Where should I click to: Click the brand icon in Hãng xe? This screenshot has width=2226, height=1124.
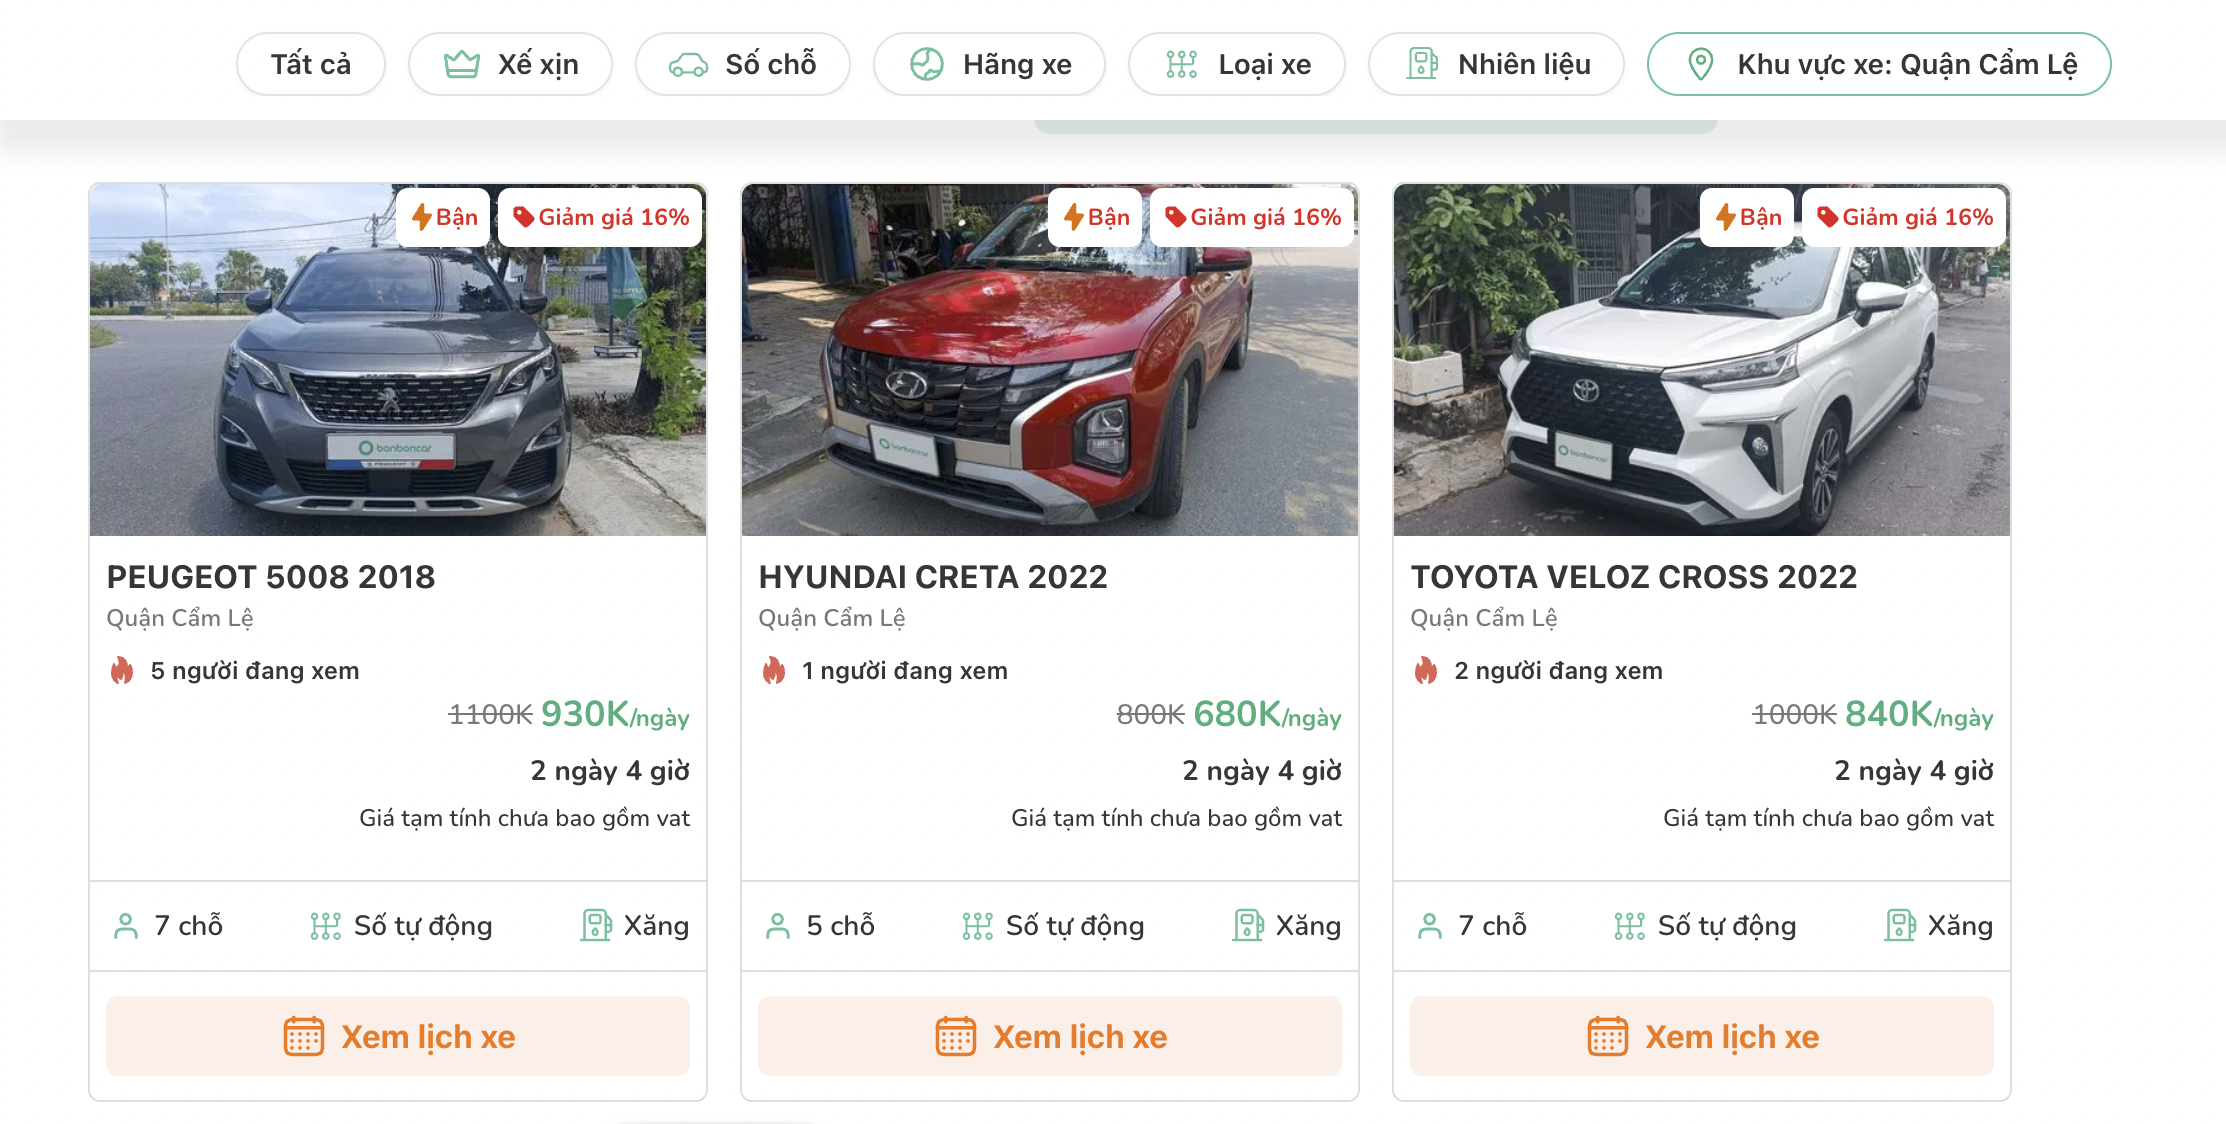(927, 64)
